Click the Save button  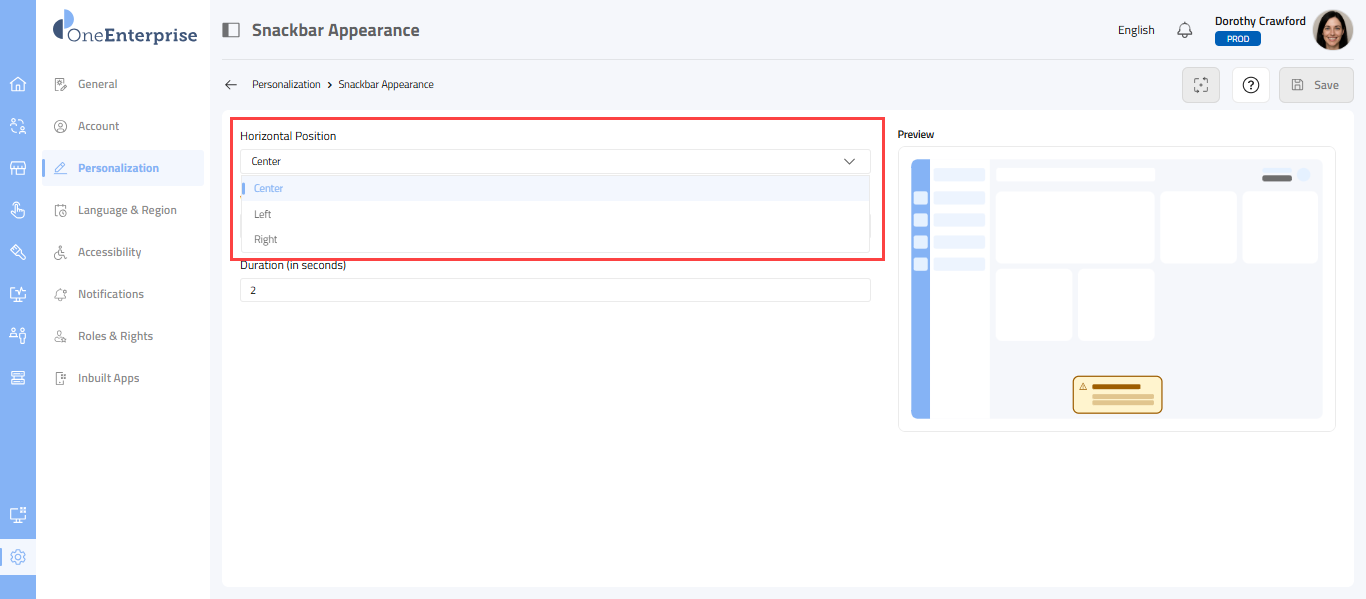1315,85
